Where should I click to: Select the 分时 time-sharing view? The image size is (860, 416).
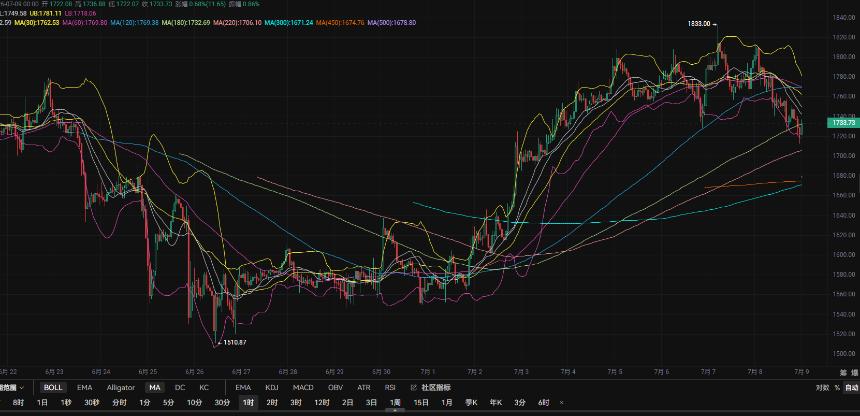(119, 403)
